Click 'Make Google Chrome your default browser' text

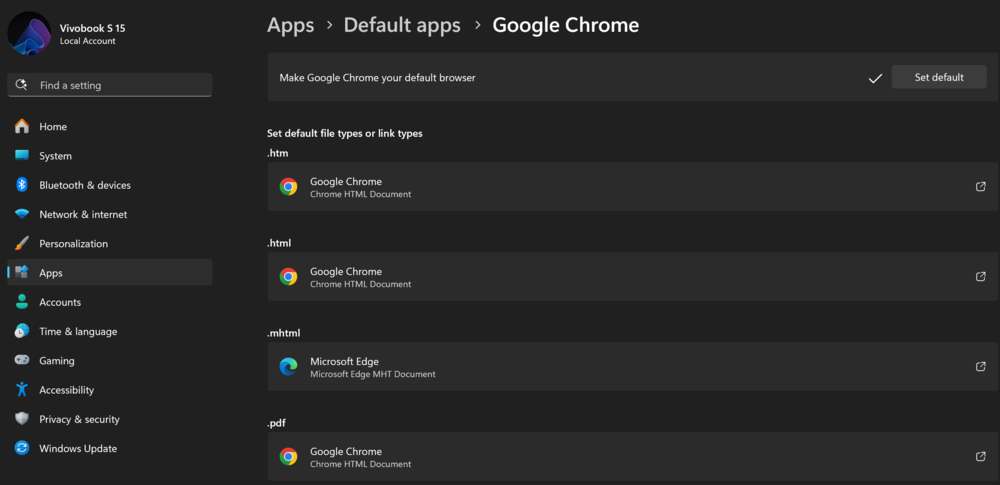pos(378,78)
